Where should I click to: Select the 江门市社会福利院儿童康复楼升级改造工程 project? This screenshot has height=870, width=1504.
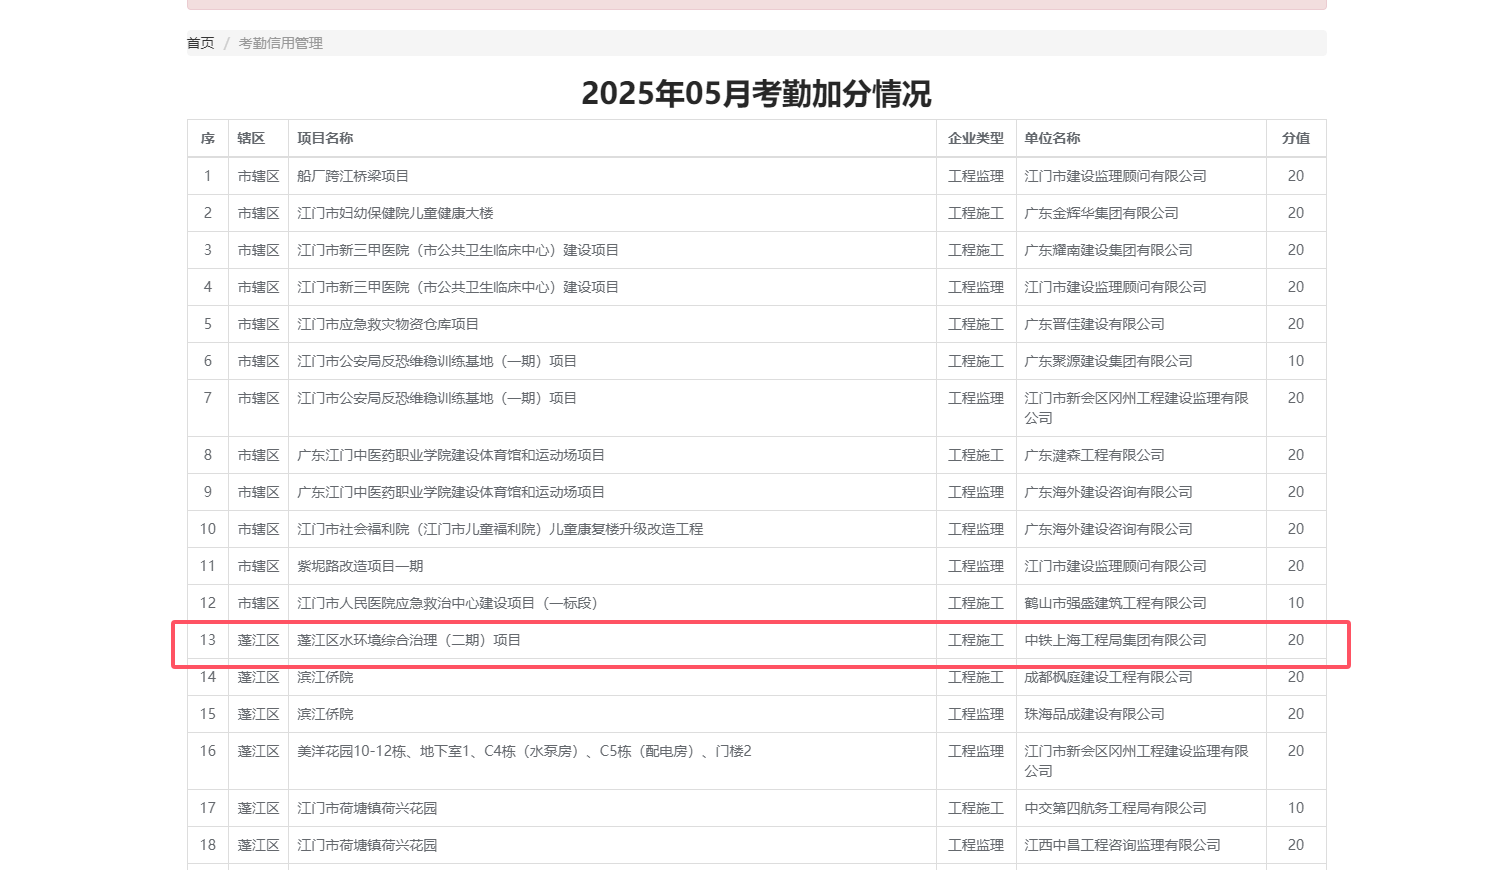(500, 529)
